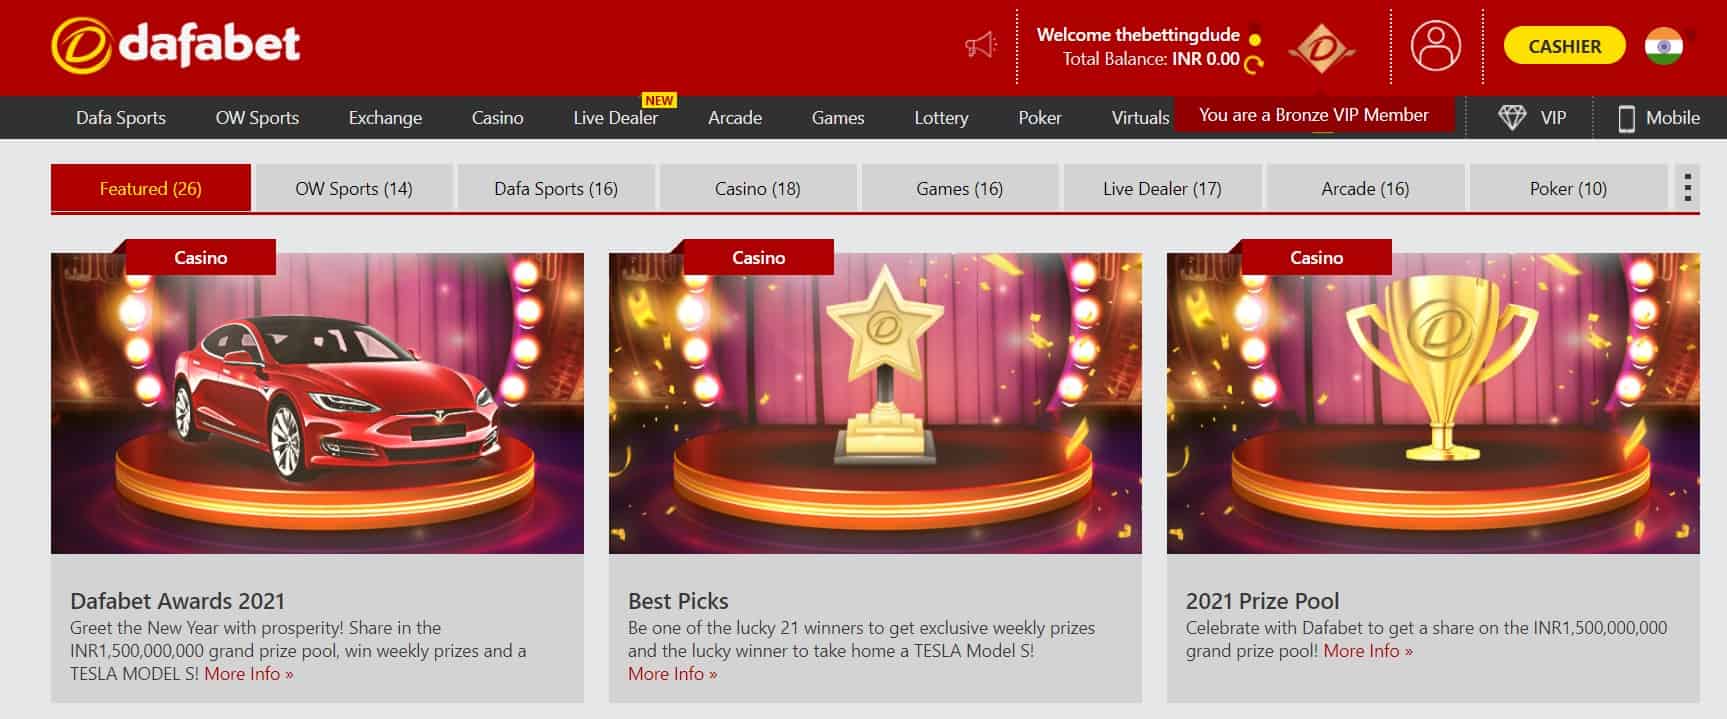Select the Featured (26) tab

tap(151, 188)
